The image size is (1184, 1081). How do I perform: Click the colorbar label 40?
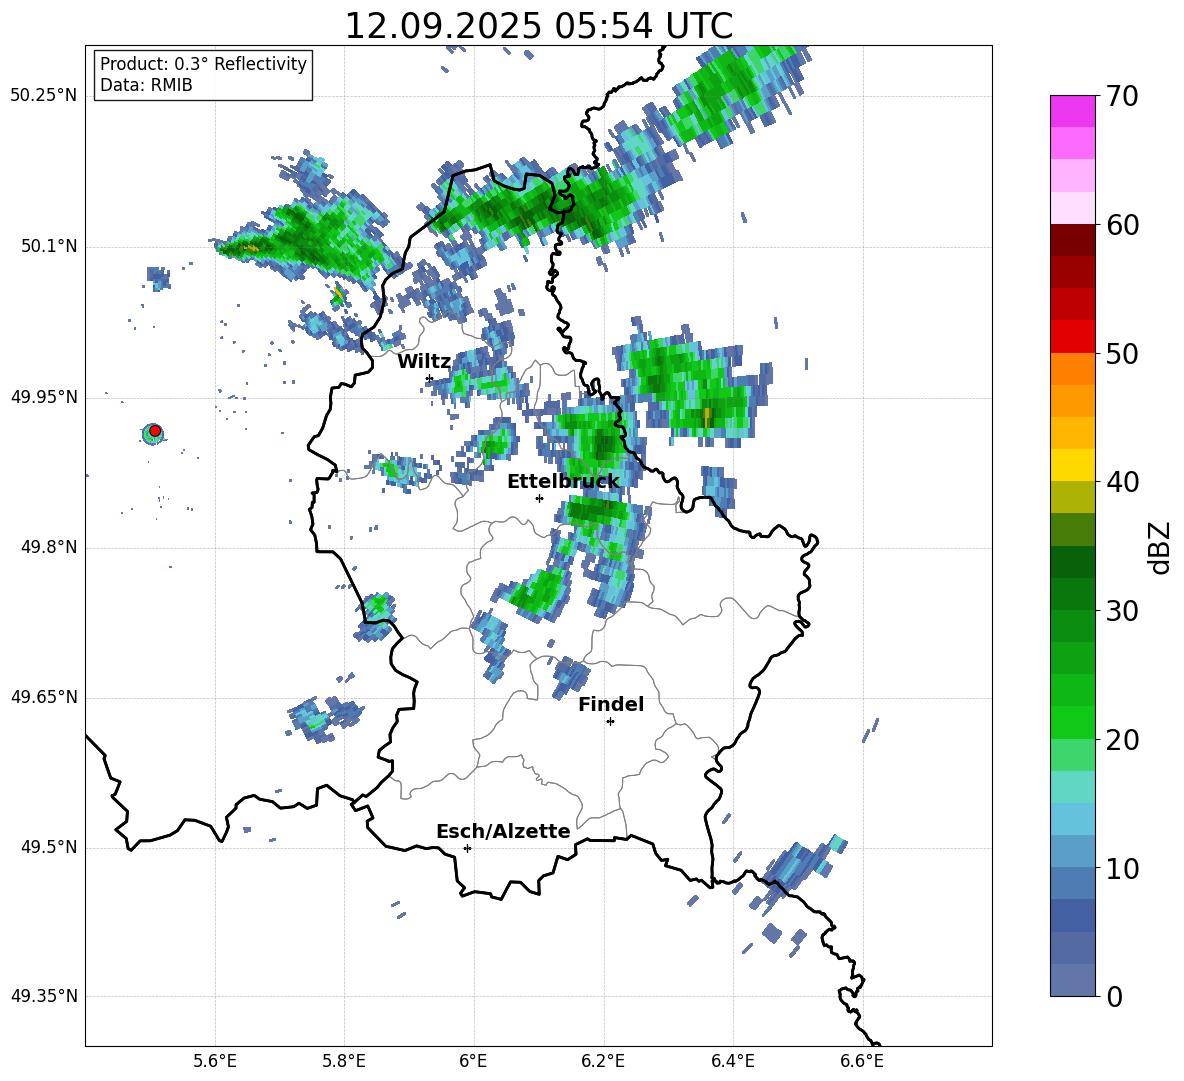[1122, 482]
